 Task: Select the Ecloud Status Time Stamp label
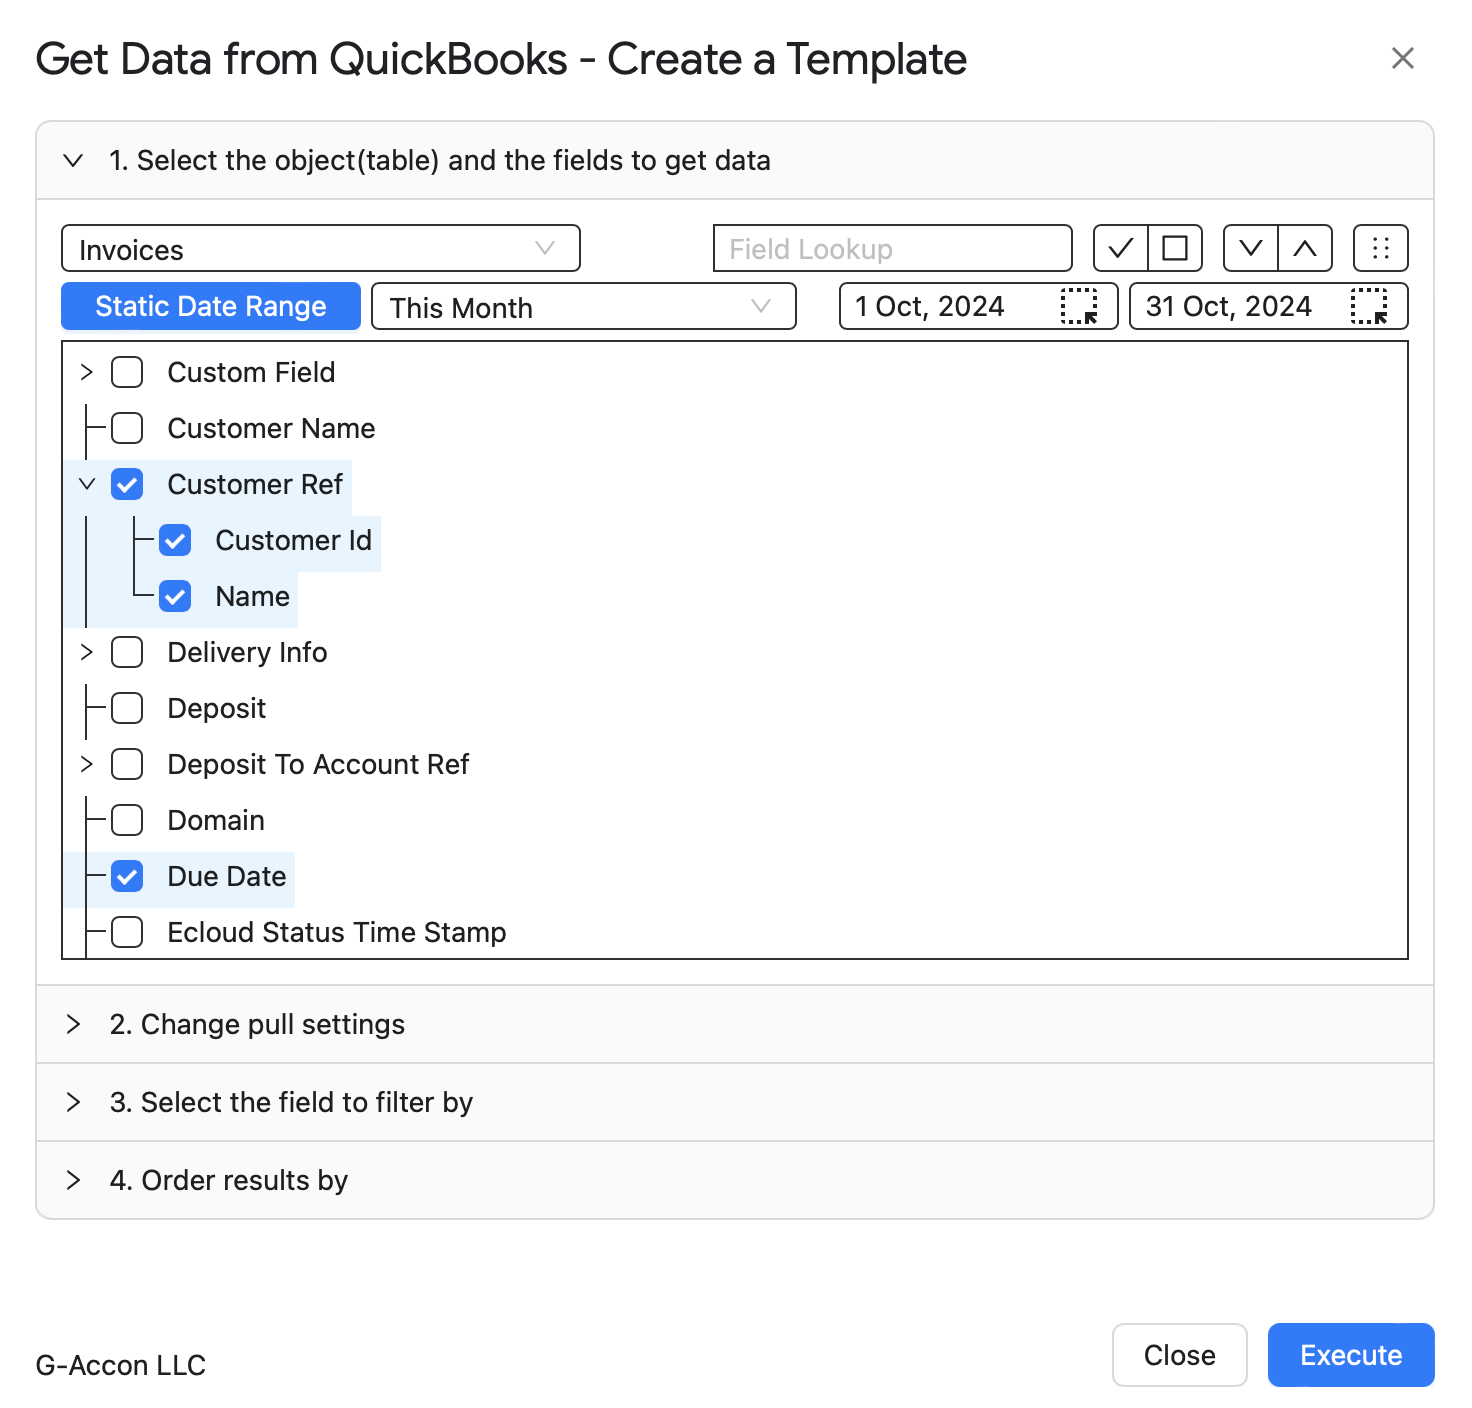tap(337, 932)
